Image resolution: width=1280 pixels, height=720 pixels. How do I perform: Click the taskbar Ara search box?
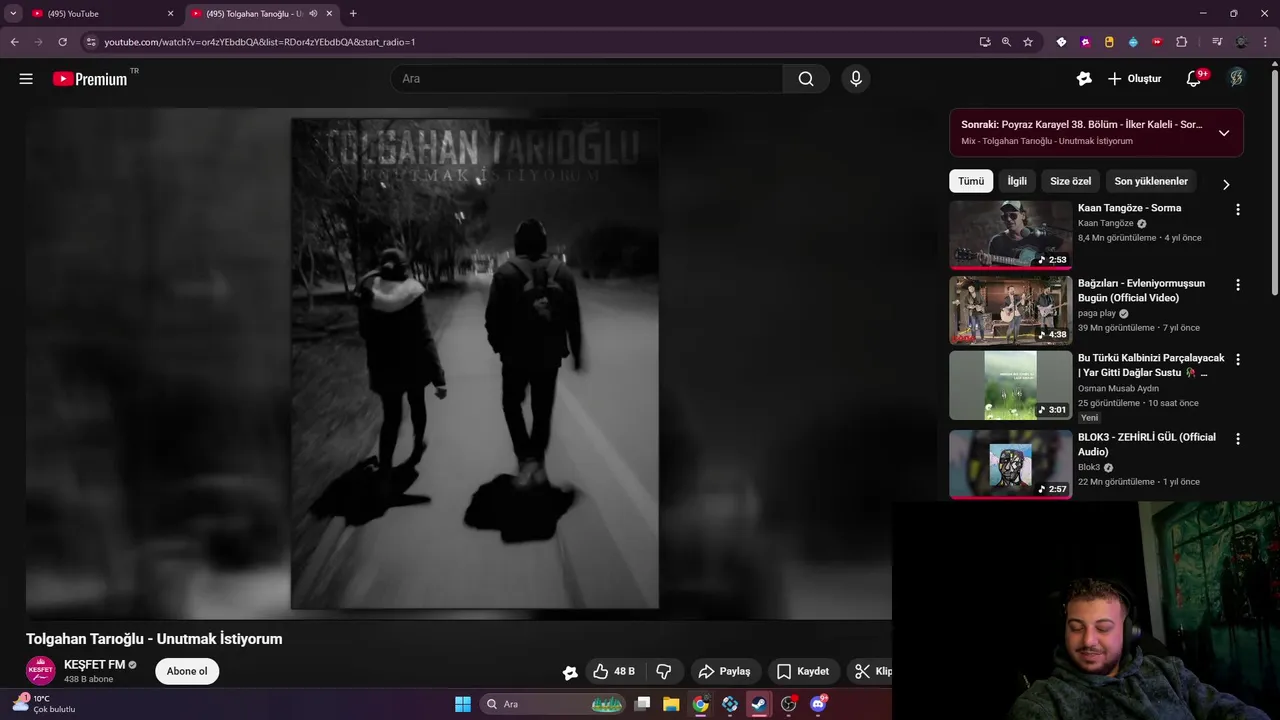pos(553,704)
